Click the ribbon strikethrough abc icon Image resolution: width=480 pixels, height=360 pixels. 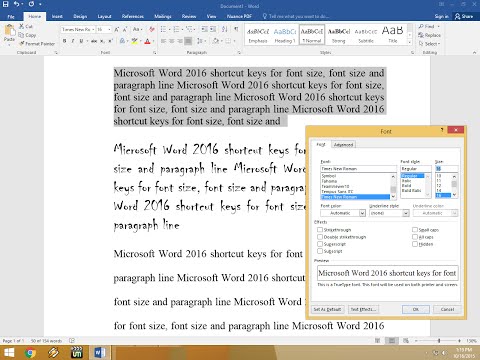coord(94,41)
